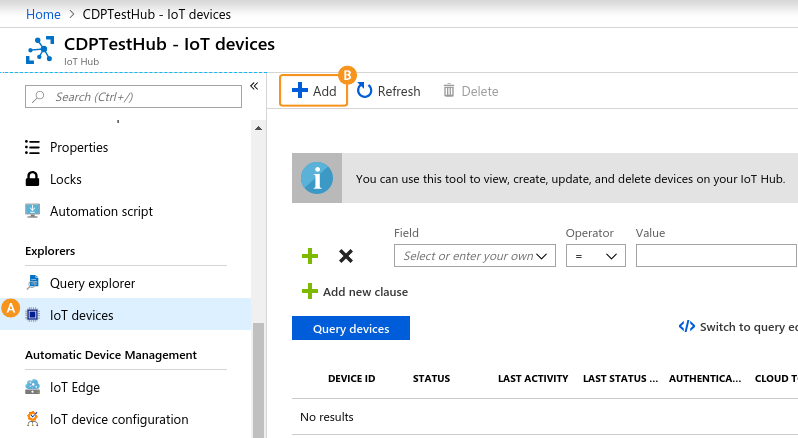Screen dimensions: 798x438
Task: Click the blue info icon in banner
Action: pyautogui.click(x=317, y=179)
